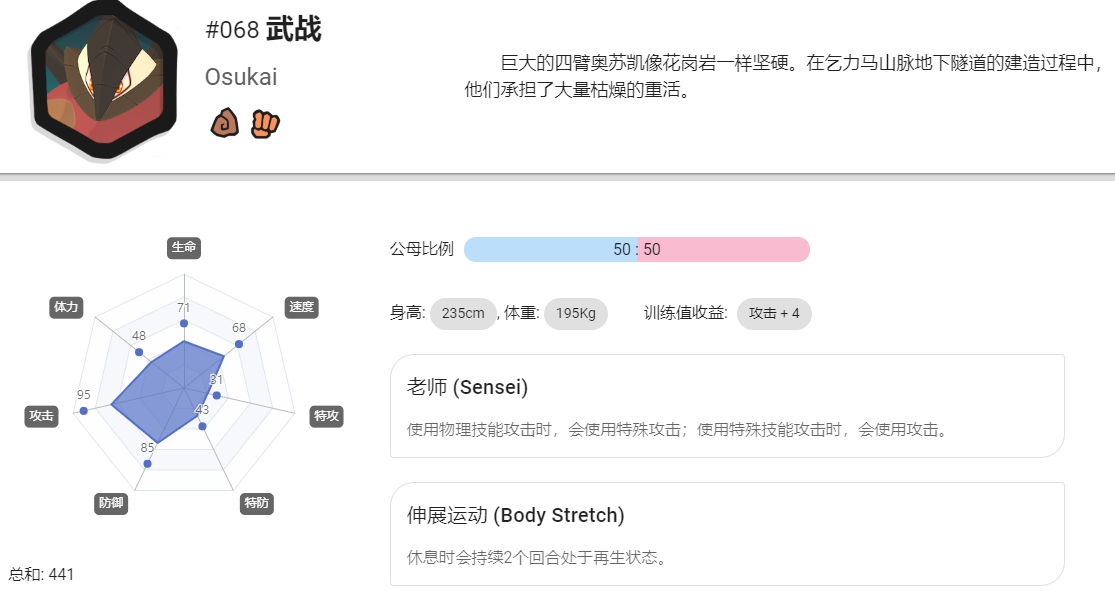Click the 攻击 + 4 training value chip
This screenshot has height=591, width=1115.
[774, 314]
